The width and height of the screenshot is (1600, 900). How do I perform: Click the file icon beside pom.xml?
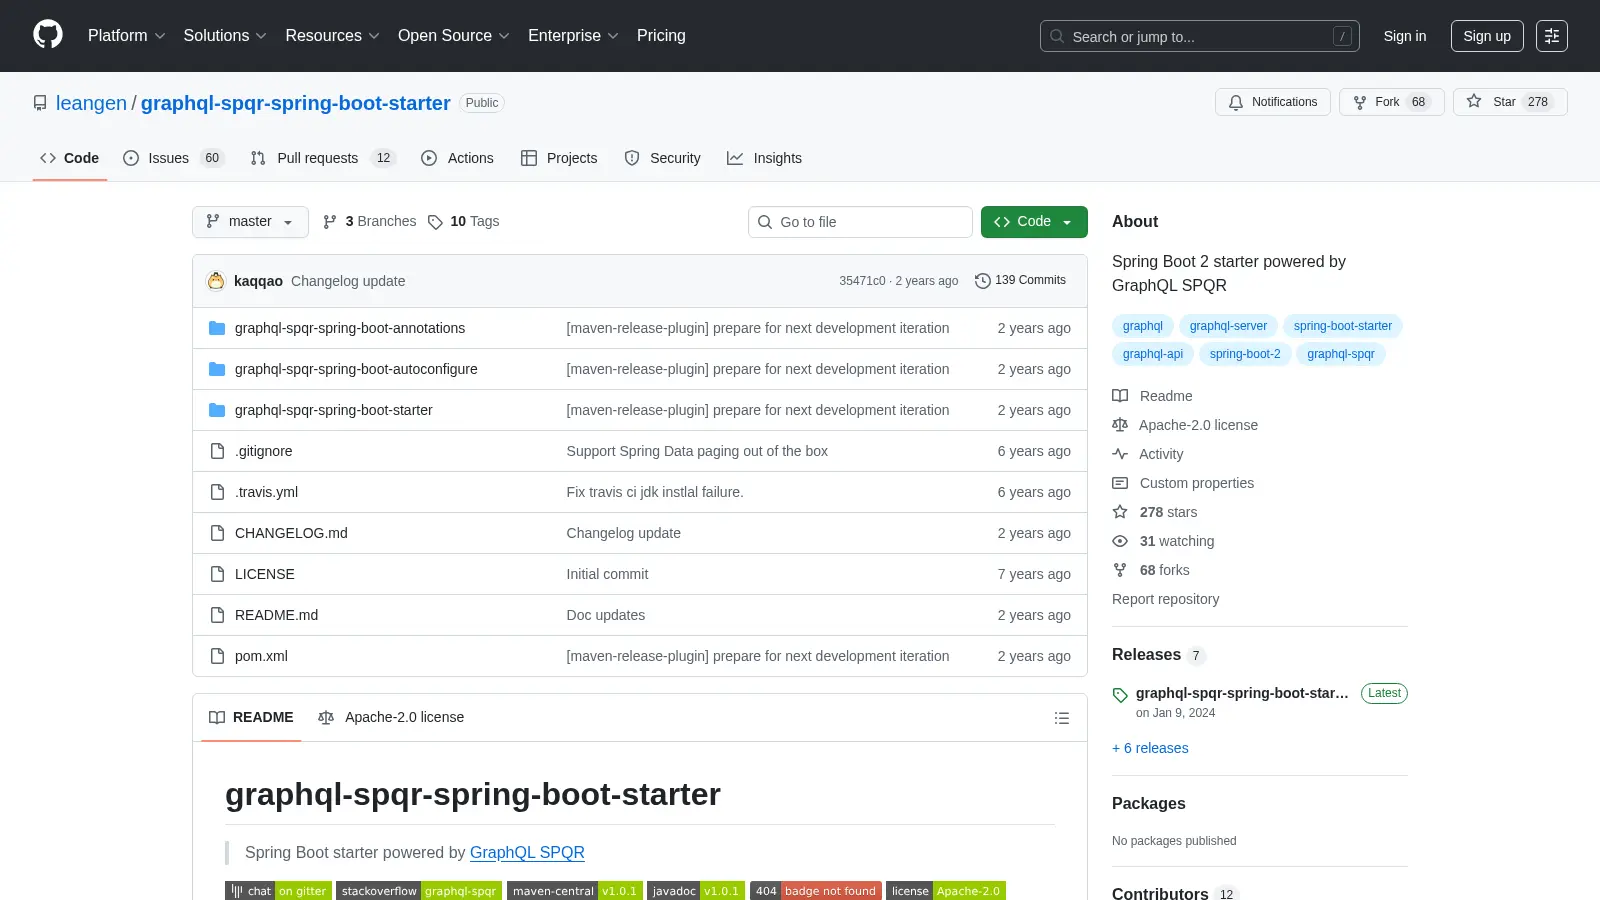click(x=217, y=656)
